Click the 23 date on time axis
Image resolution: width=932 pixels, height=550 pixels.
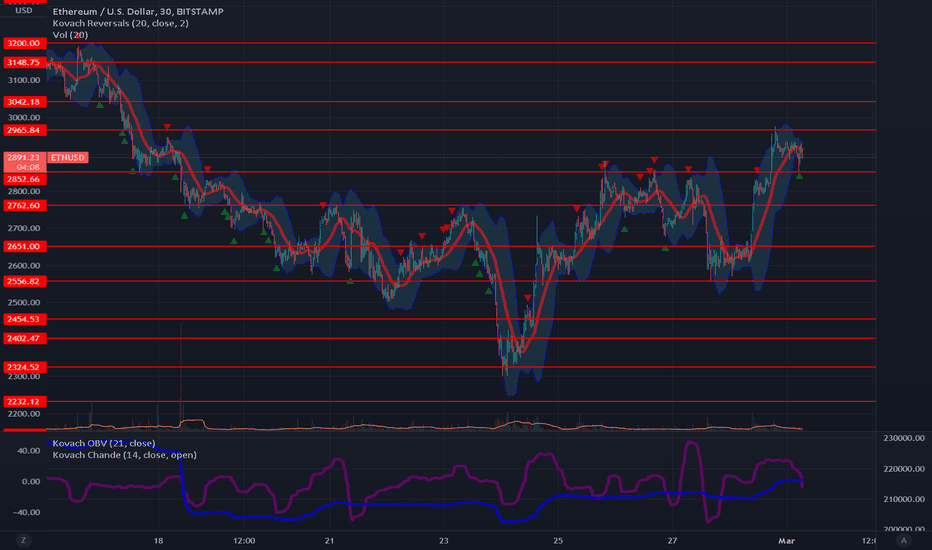pyautogui.click(x=443, y=540)
